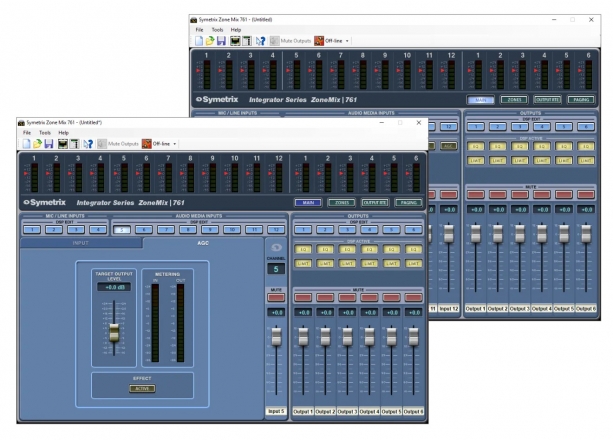The width and height of the screenshot is (613, 440).
Task: Toggle the AGC EFFECT ACTIVE button
Action: (142, 388)
